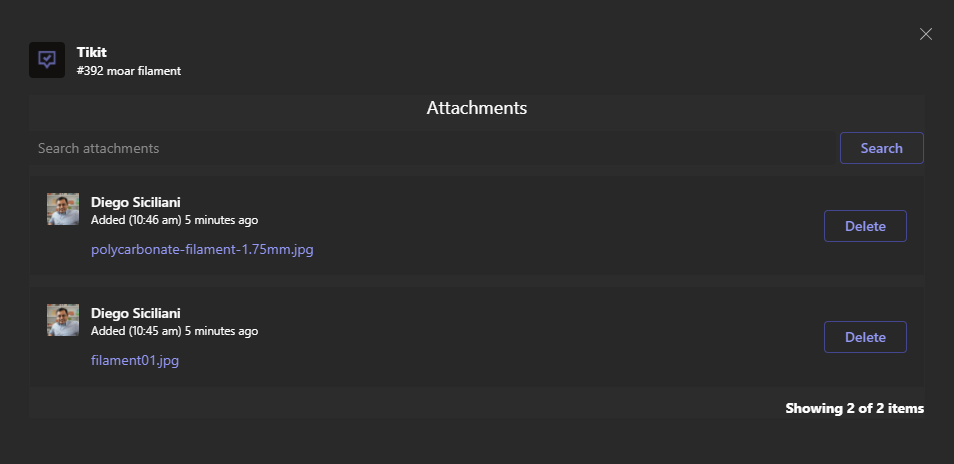Open the filament01.jpg attachment link

pyautogui.click(x=135, y=360)
